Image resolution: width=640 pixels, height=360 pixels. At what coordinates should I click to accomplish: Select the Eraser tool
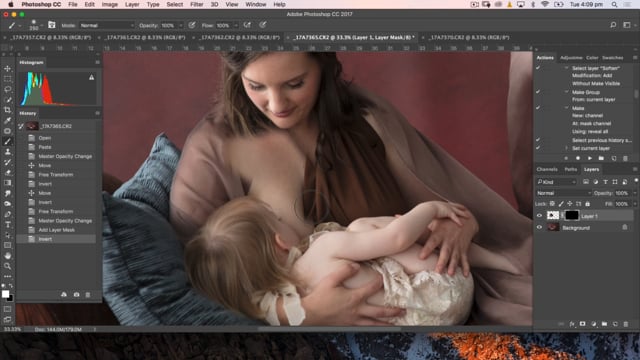[x=7, y=173]
